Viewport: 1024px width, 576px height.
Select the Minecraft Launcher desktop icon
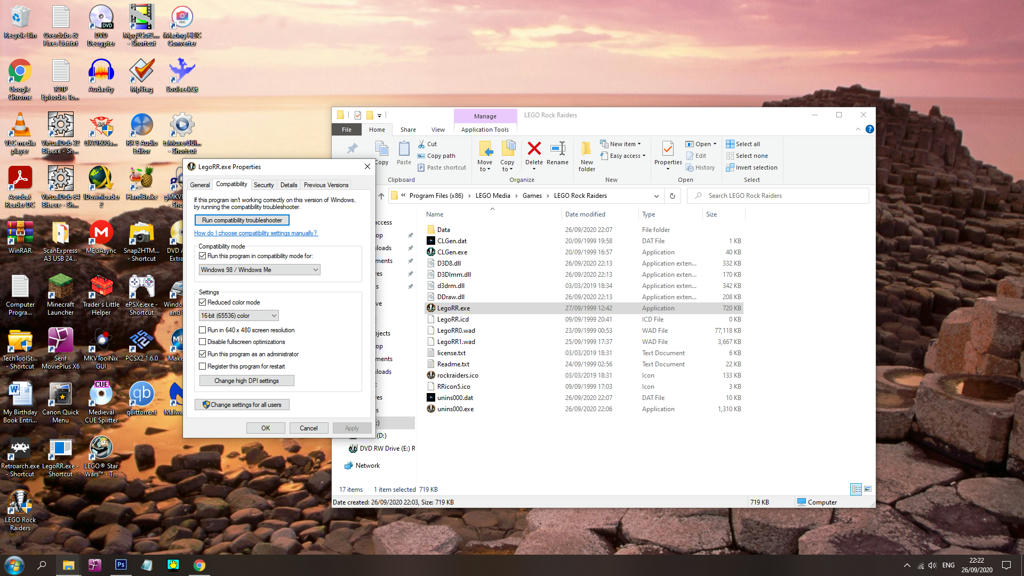click(60, 295)
